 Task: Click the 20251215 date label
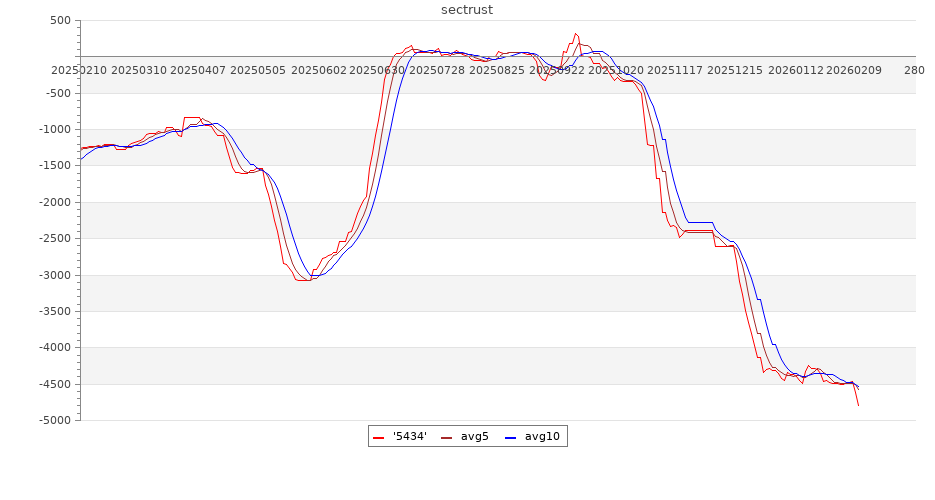(x=734, y=71)
